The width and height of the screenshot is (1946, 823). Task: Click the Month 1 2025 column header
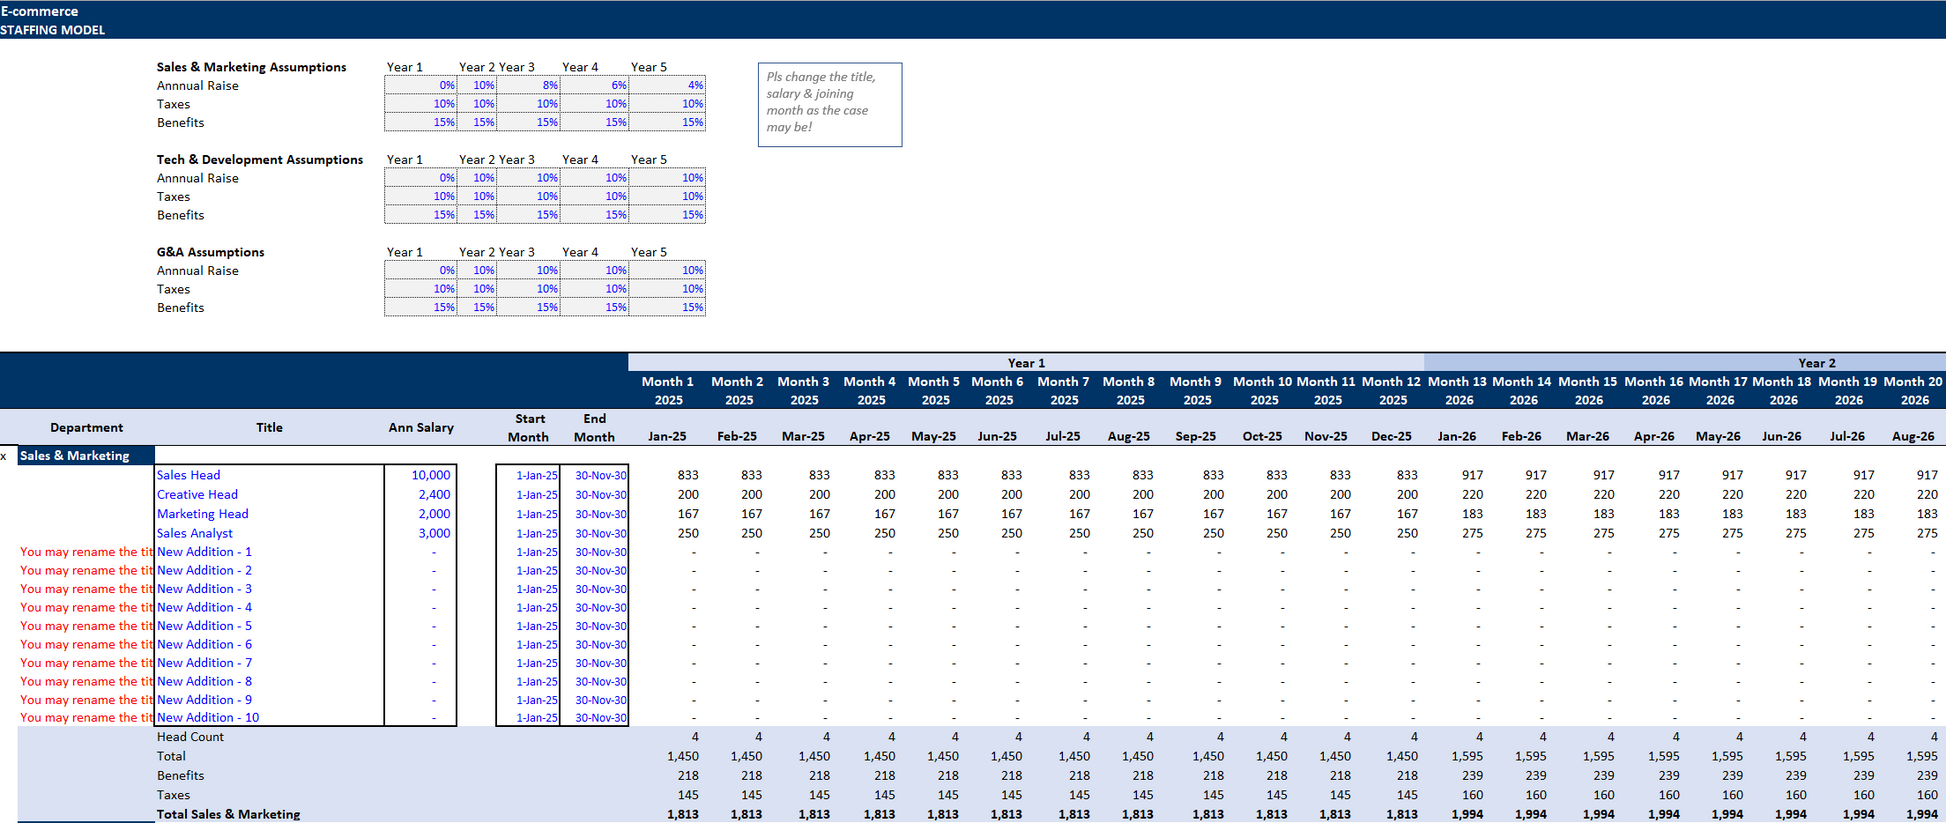click(x=667, y=391)
